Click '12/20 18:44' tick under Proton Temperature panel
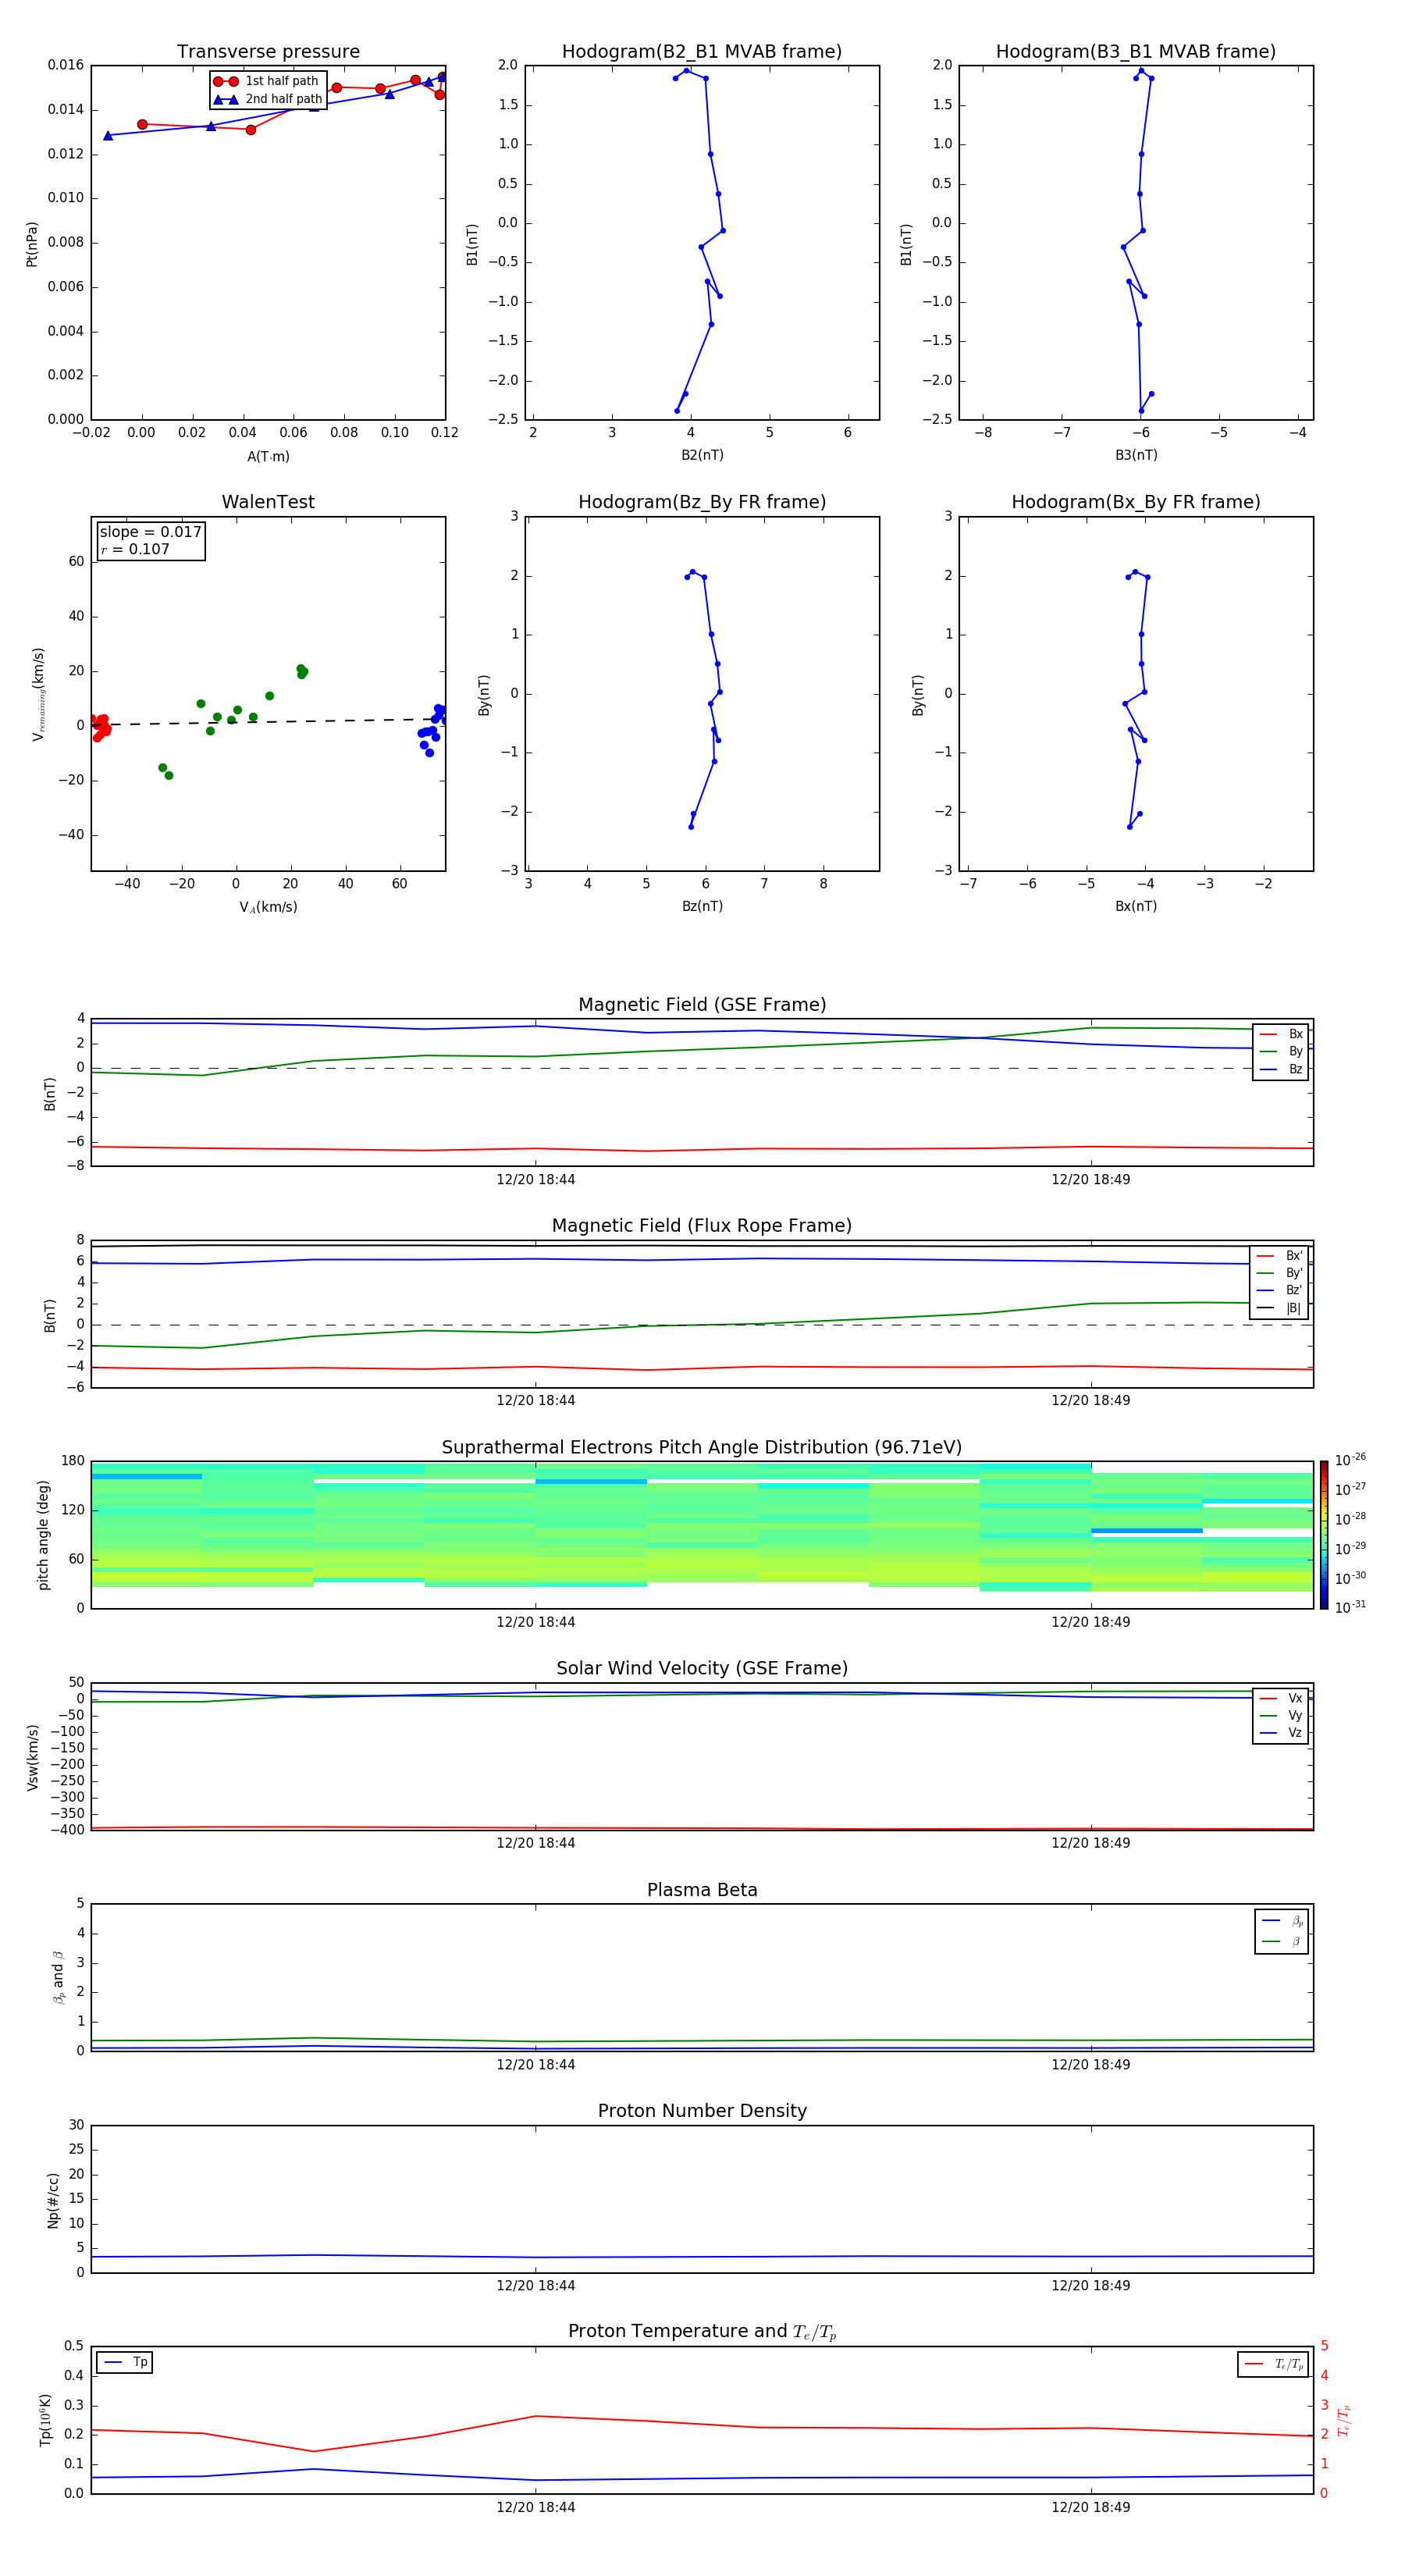1405x2576 pixels. pos(536,2507)
